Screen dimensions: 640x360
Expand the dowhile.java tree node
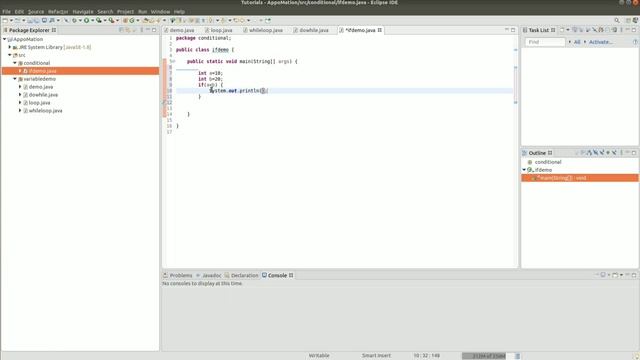click(x=20, y=94)
